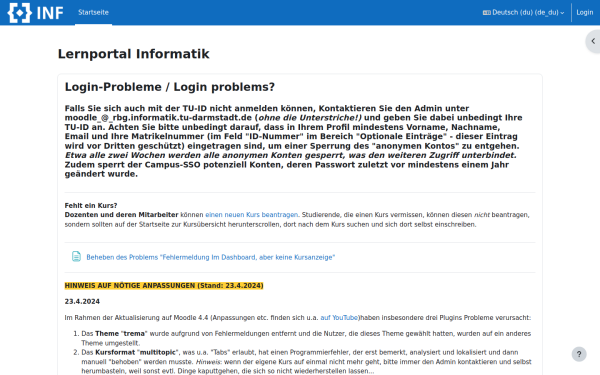The width and height of the screenshot is (600, 375).
Task: Open the question mark help button
Action: tap(579, 354)
